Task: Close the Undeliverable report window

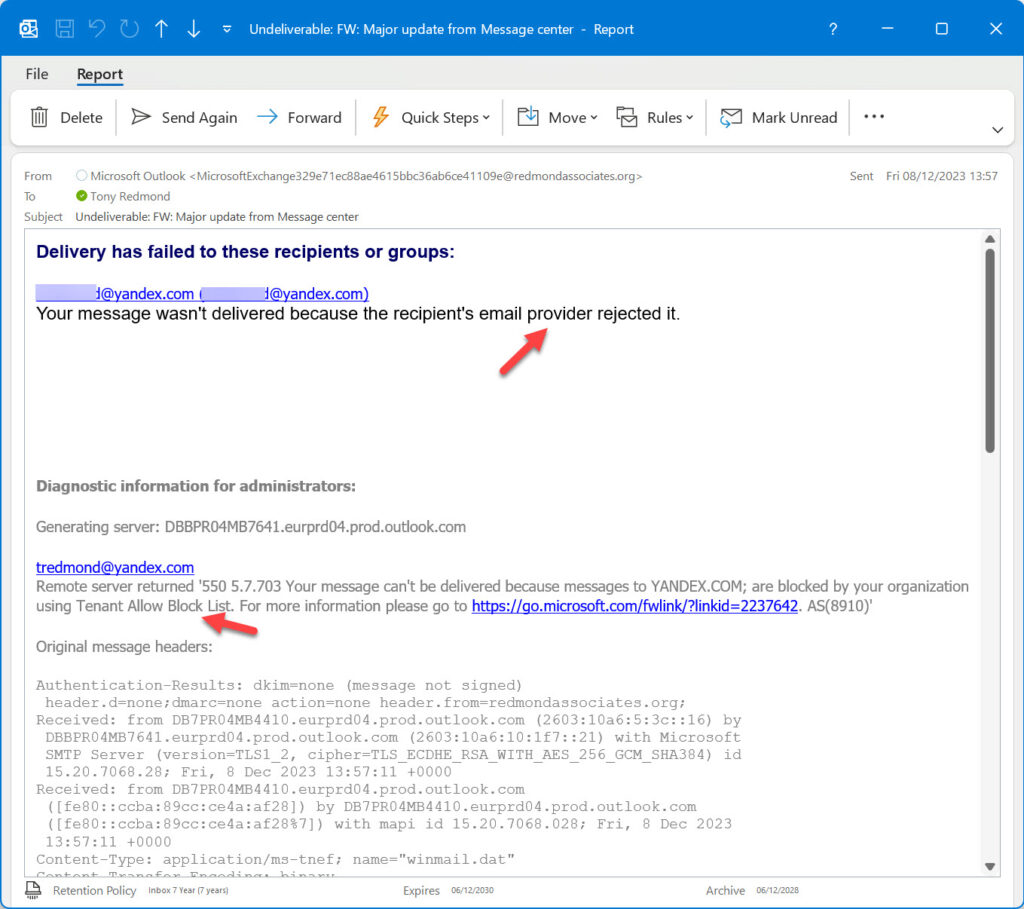Action: click(x=996, y=29)
